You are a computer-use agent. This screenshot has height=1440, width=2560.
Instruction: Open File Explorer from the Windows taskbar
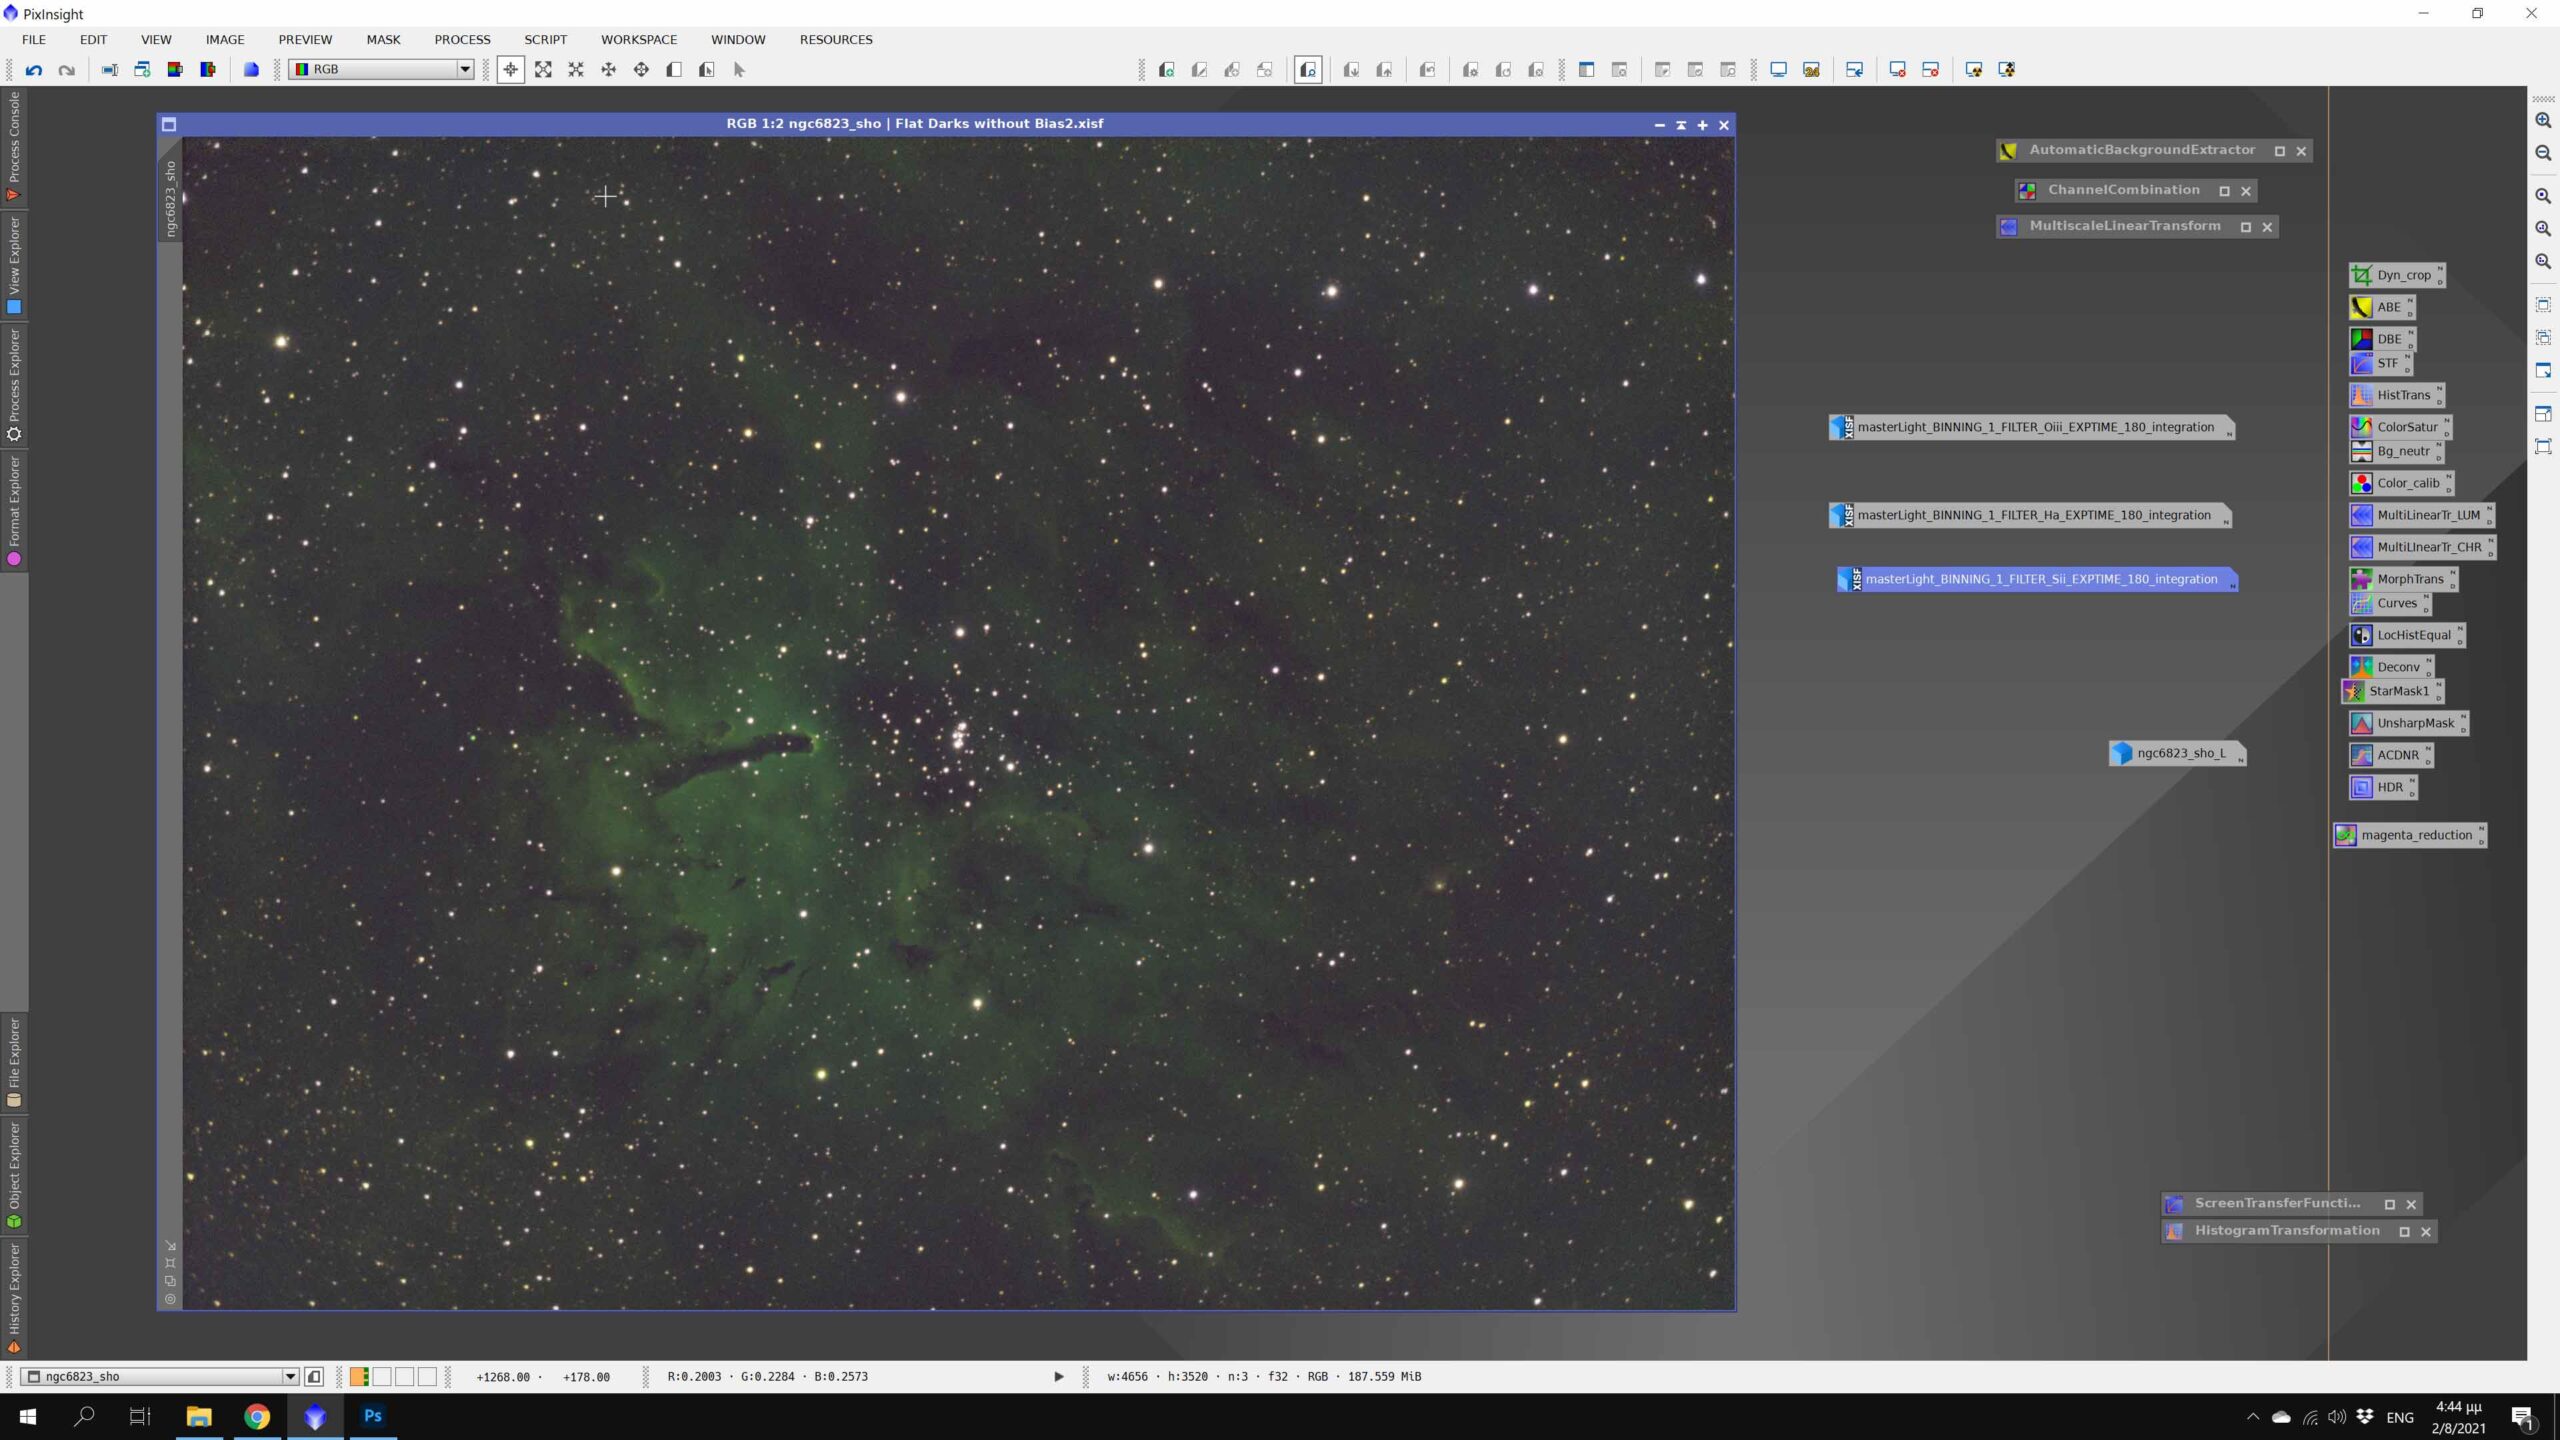(x=199, y=1416)
